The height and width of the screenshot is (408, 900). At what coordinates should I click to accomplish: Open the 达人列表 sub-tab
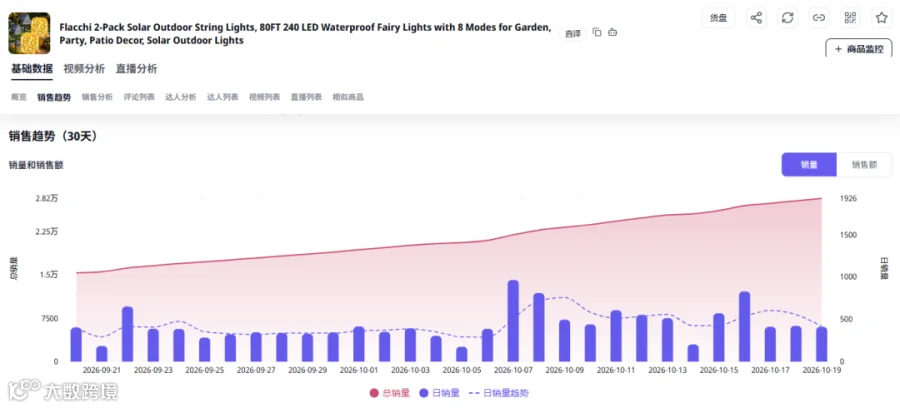[x=223, y=97]
